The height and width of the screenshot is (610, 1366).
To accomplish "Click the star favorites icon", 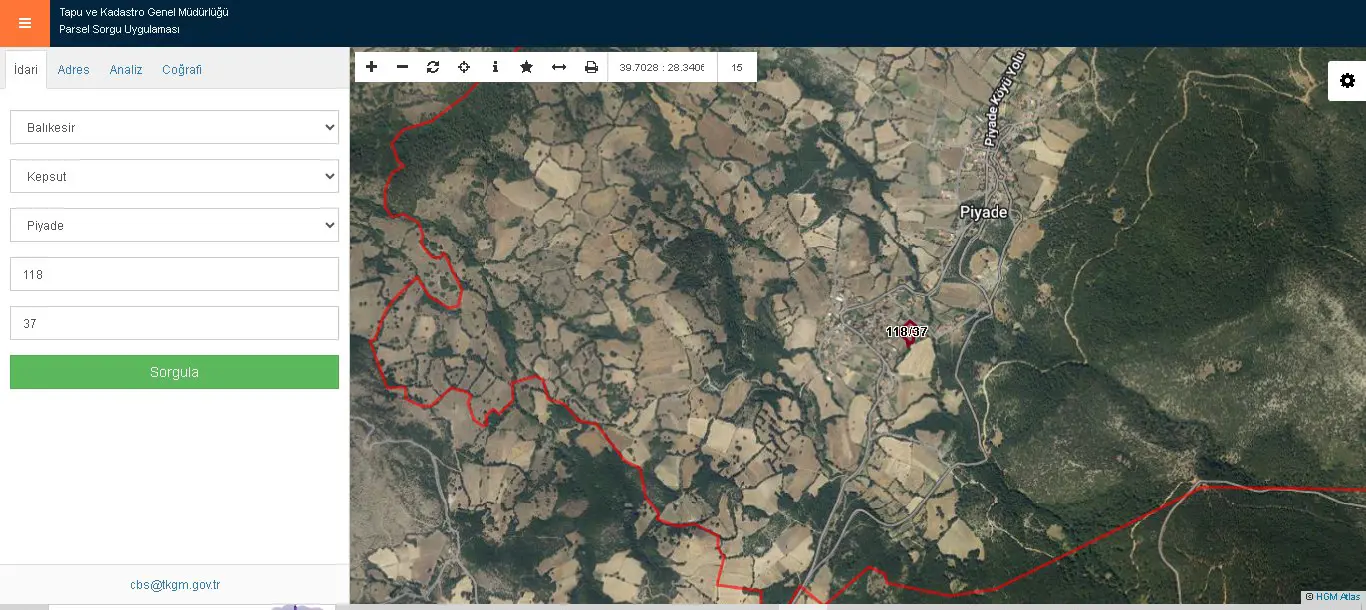I will pos(526,67).
